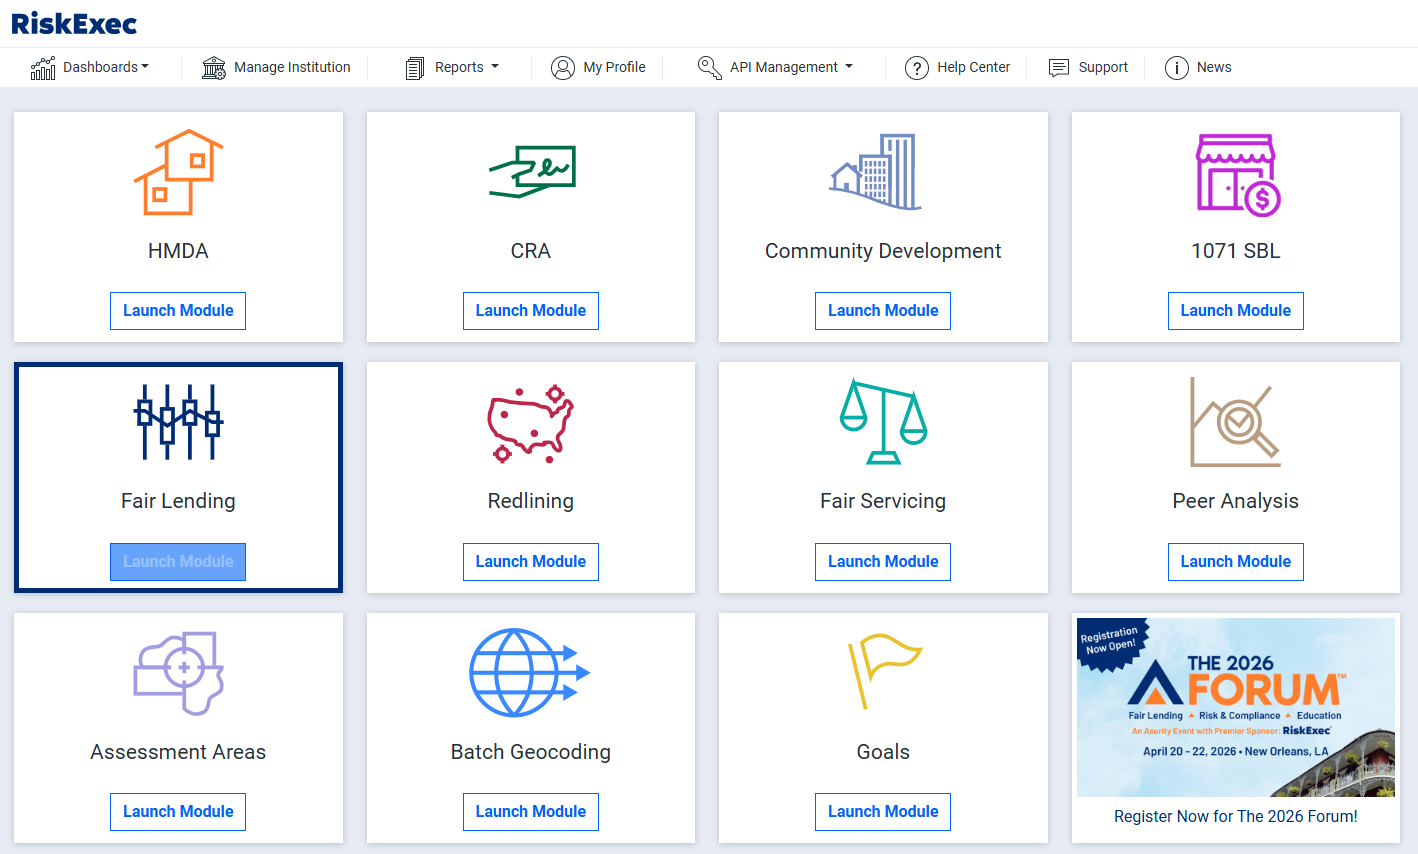Click the Batch Geocoding globe icon
The height and width of the screenshot is (854, 1418).
529,672
